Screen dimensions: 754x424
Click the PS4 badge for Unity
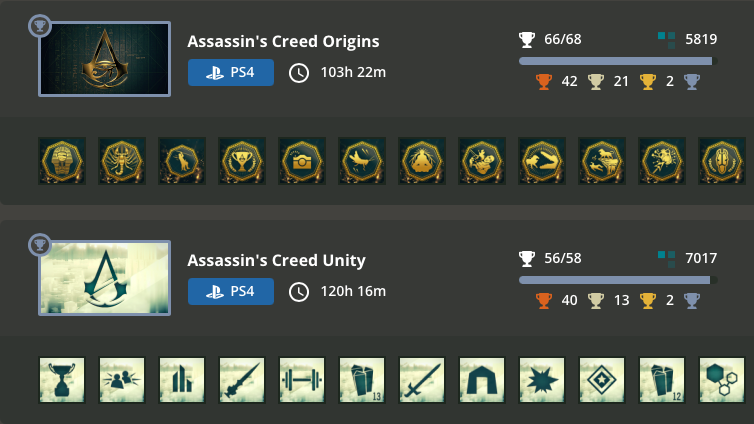pyautogui.click(x=231, y=291)
